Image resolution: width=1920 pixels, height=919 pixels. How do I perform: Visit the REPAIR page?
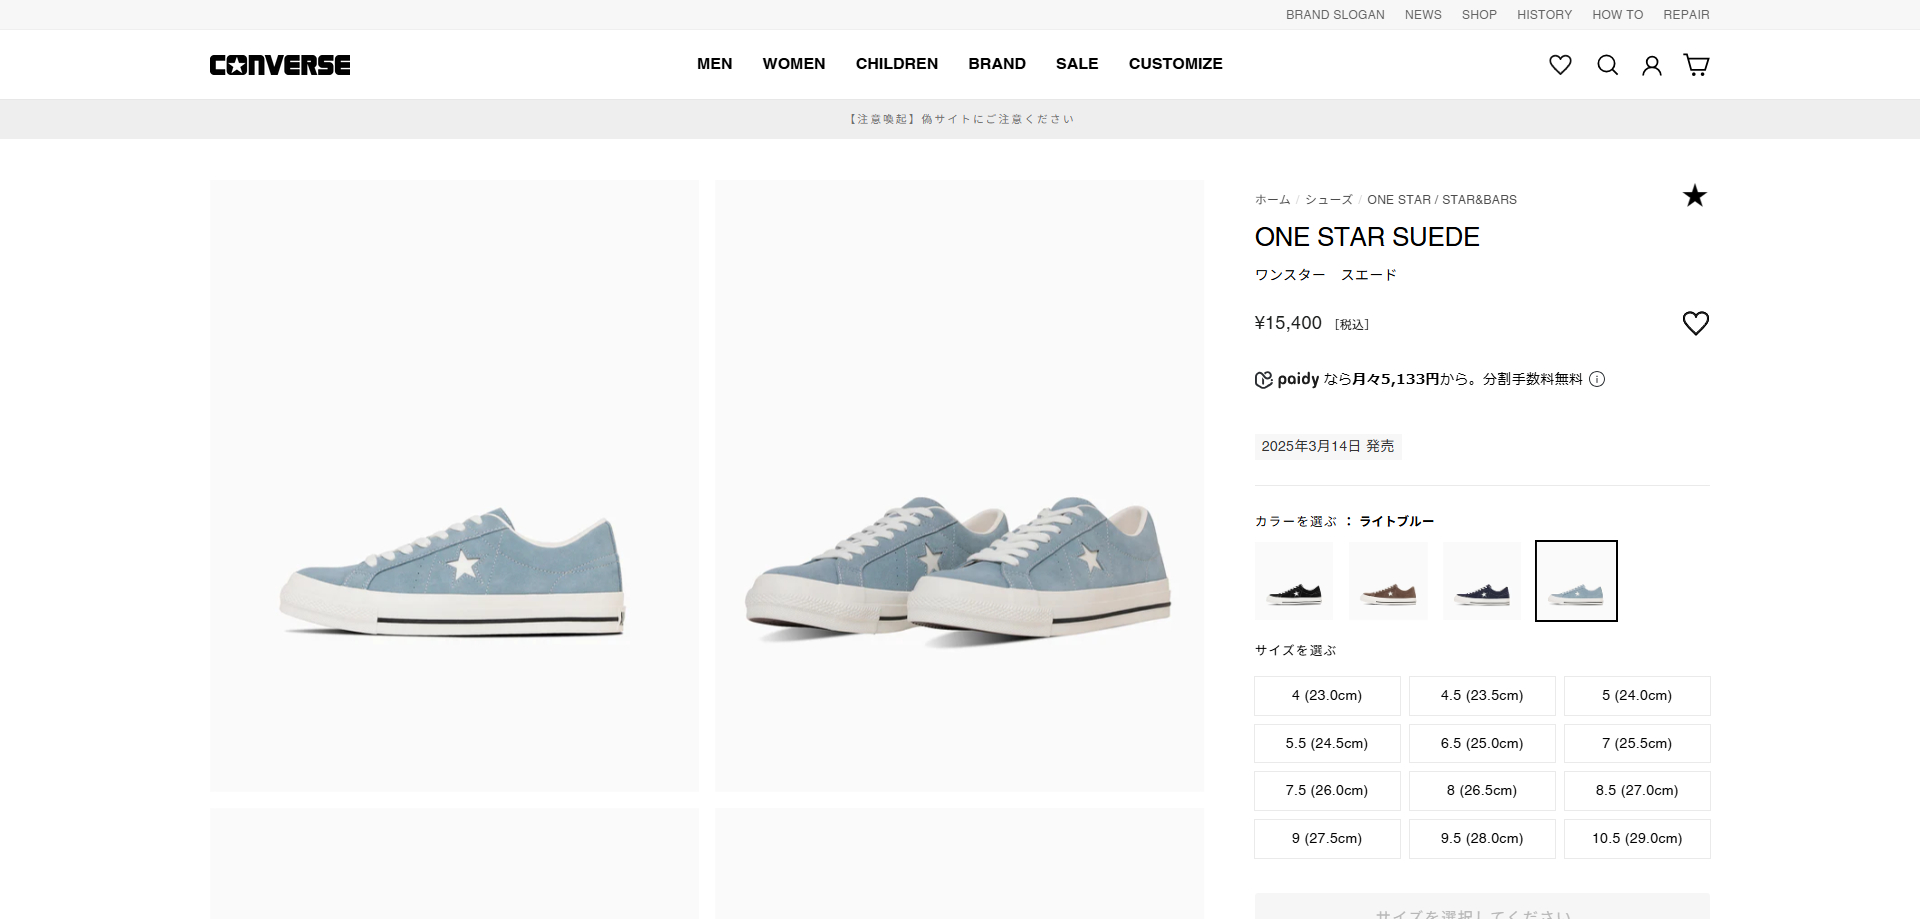coord(1686,14)
